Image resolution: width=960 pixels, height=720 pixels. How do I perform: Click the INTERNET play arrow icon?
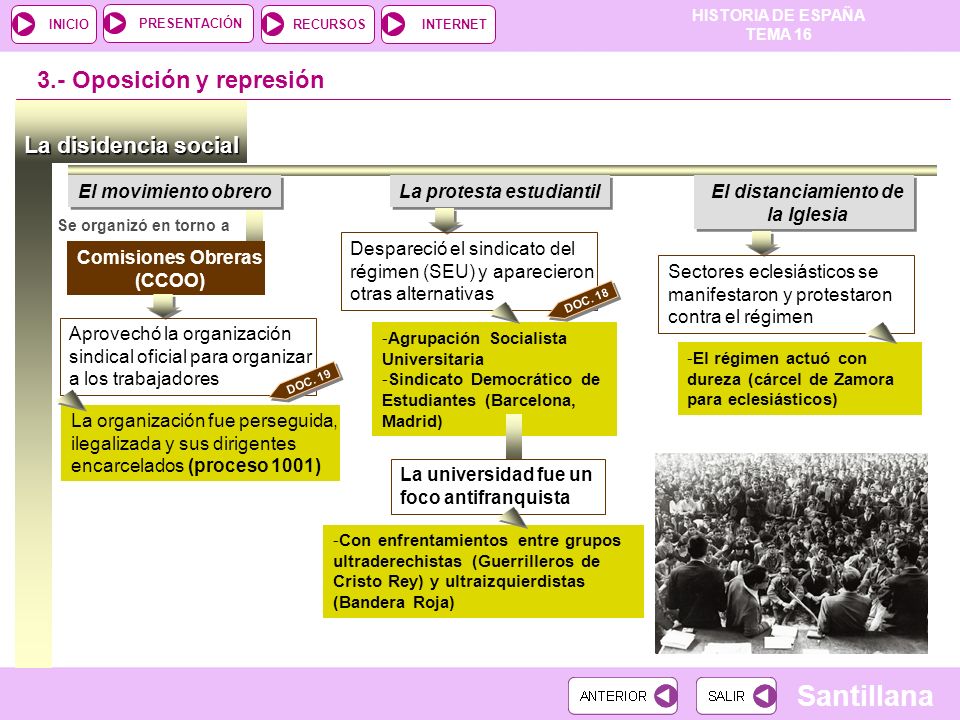[x=393, y=24]
